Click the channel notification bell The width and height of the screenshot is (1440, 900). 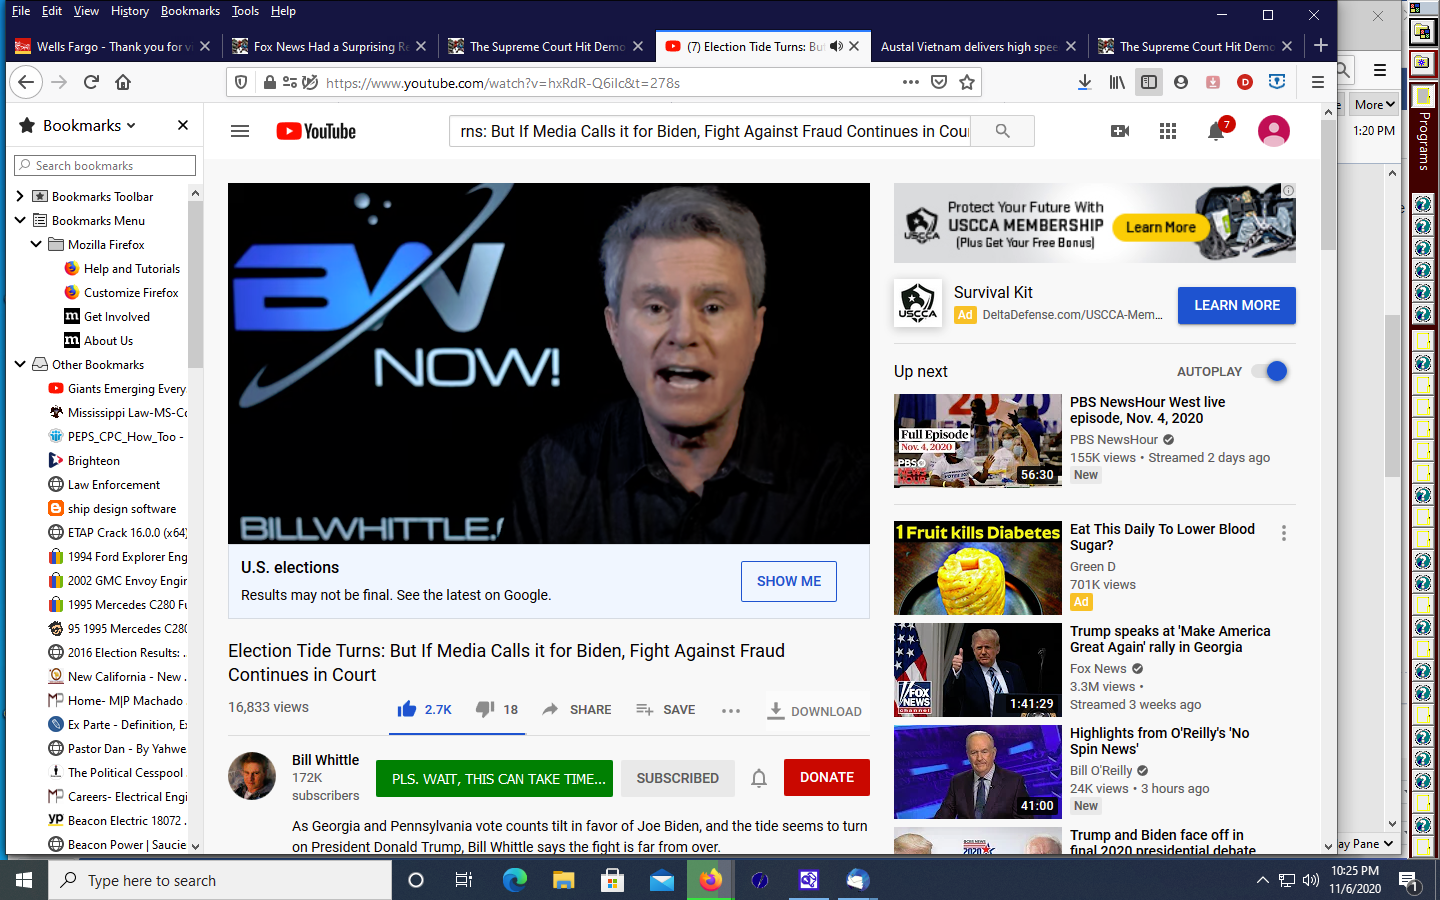click(x=759, y=778)
